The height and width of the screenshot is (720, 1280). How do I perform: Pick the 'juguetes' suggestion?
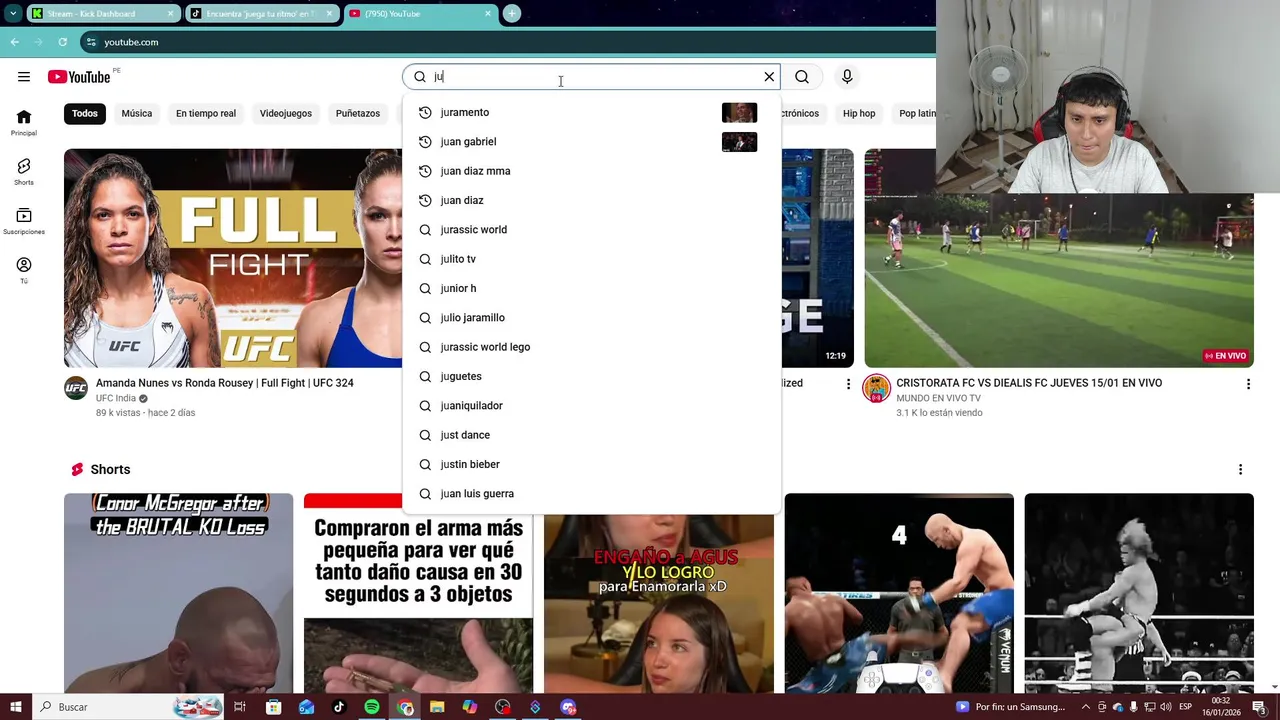coord(590,376)
